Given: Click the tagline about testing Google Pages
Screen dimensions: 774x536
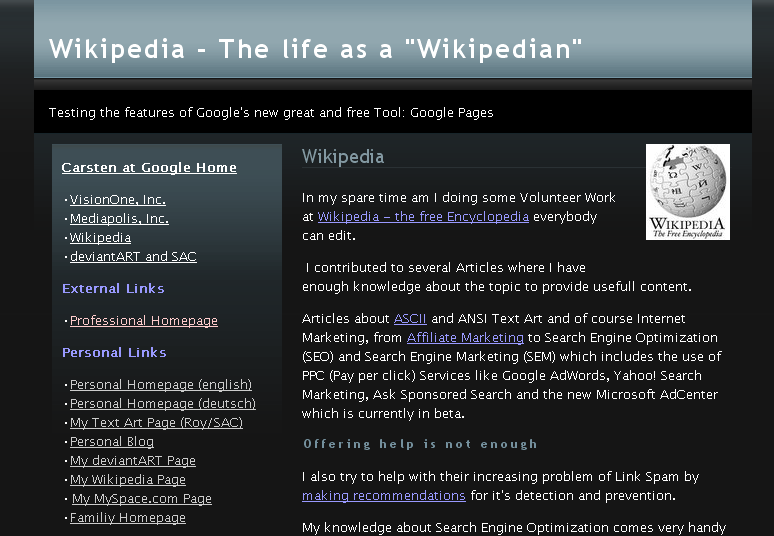Looking at the screenshot, I should click(271, 113).
